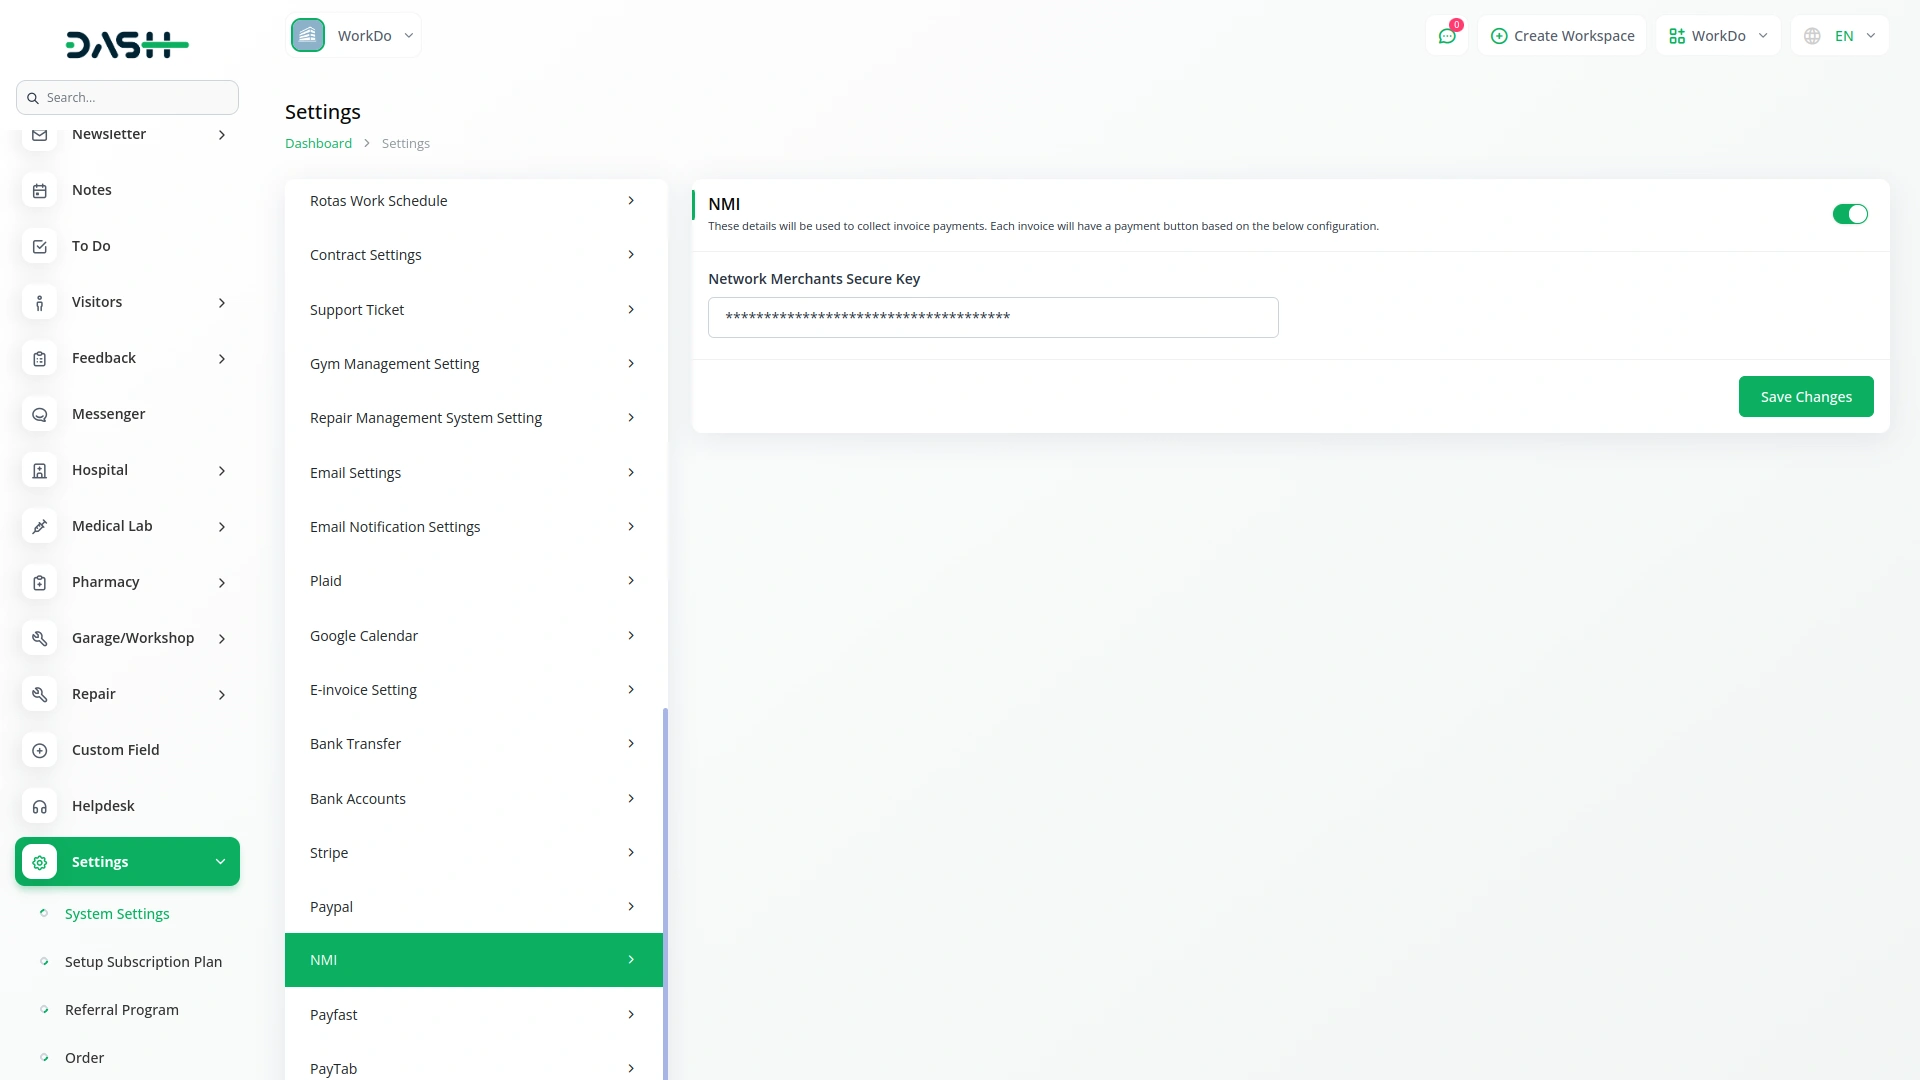Click the Custom Field plus icon

tap(40, 750)
